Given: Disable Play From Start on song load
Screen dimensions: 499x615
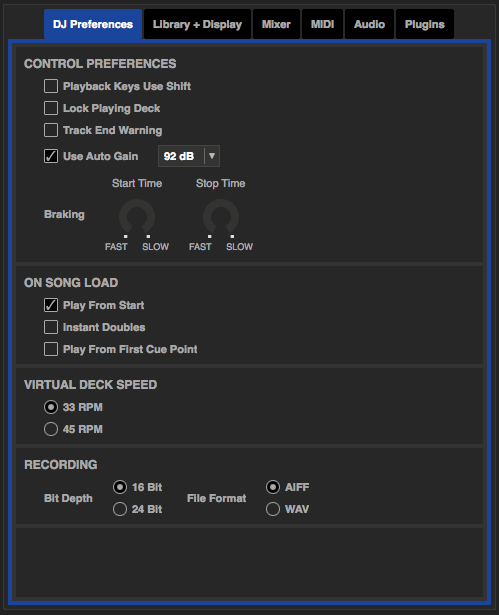Looking at the screenshot, I should coord(51,305).
